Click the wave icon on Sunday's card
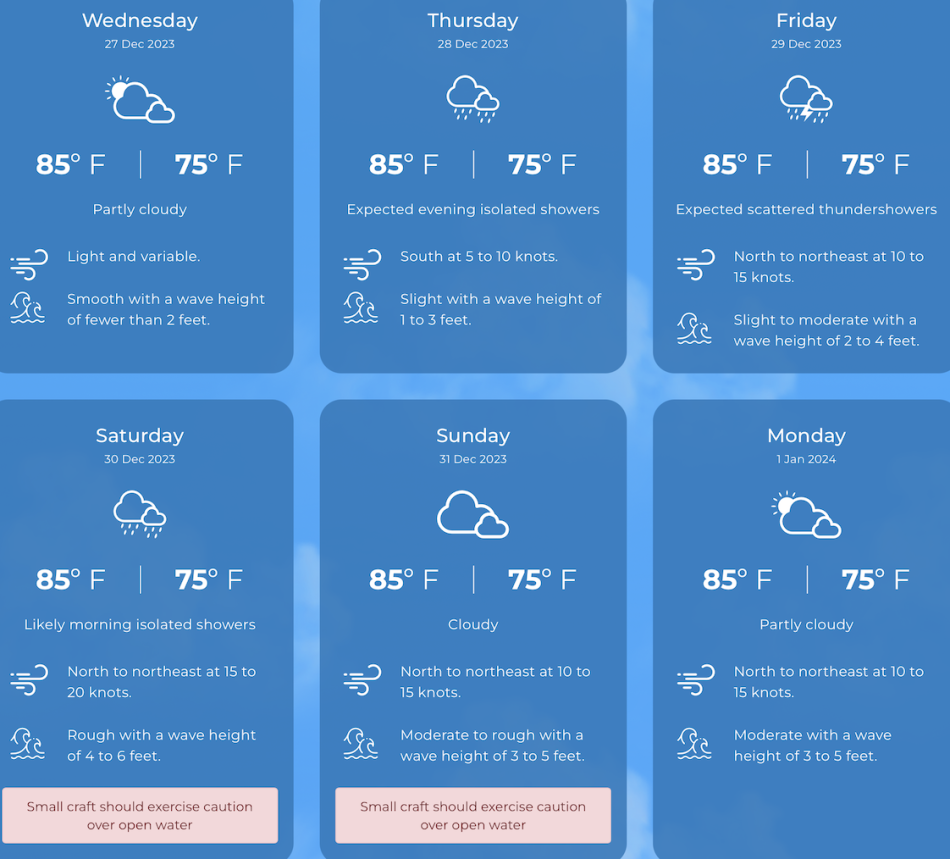Screen dimensions: 950x859 coord(362,744)
